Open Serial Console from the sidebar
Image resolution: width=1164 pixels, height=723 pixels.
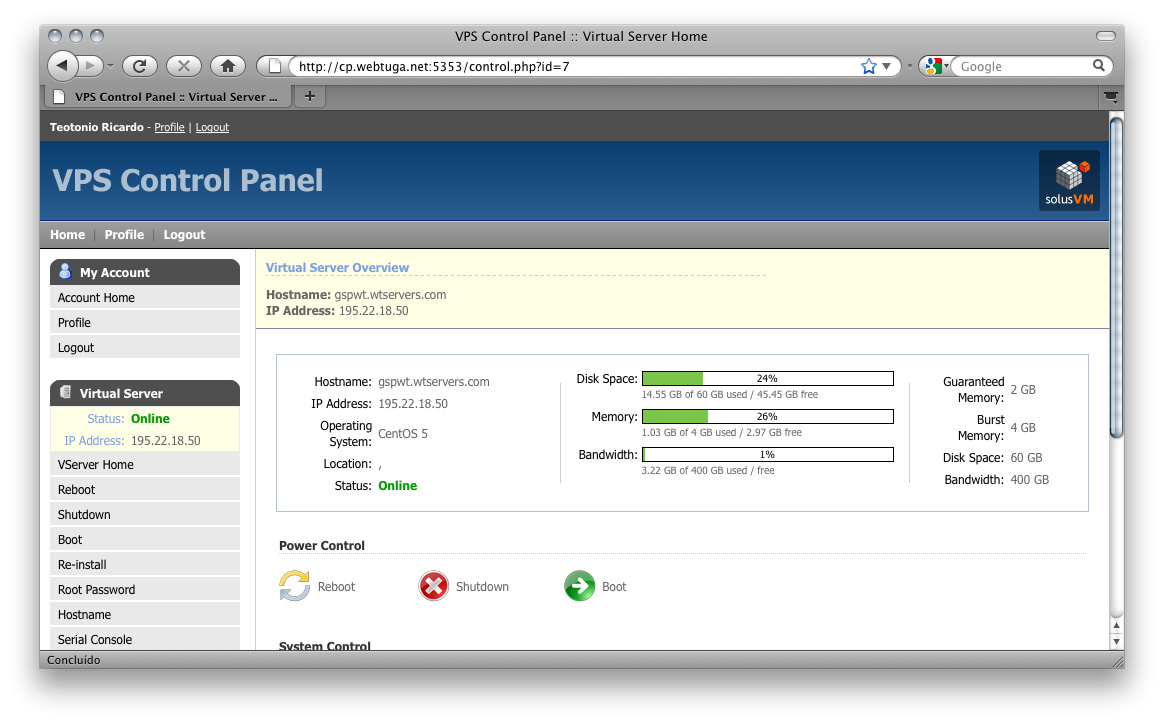(95, 640)
